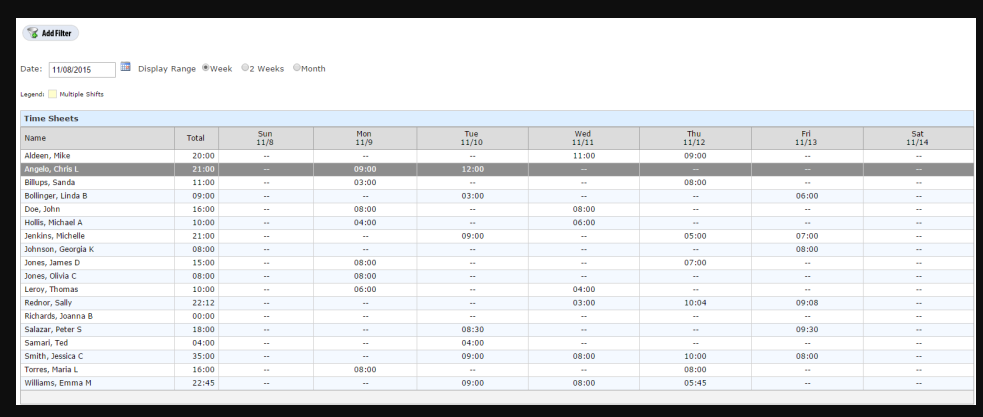Select the Week display range
This screenshot has height=417, width=983.
pos(206,68)
